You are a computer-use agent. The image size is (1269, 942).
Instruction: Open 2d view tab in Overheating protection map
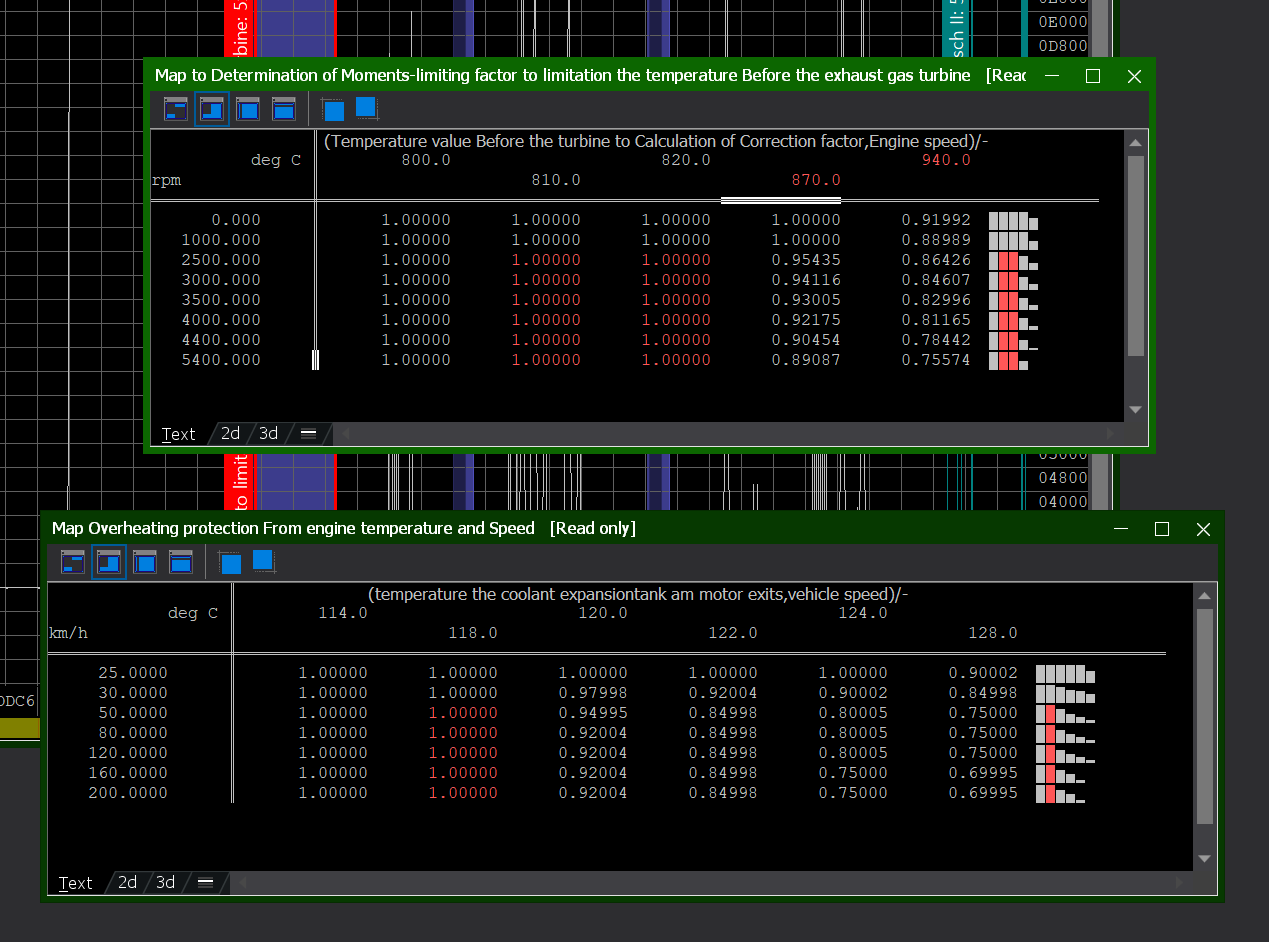[x=127, y=883]
